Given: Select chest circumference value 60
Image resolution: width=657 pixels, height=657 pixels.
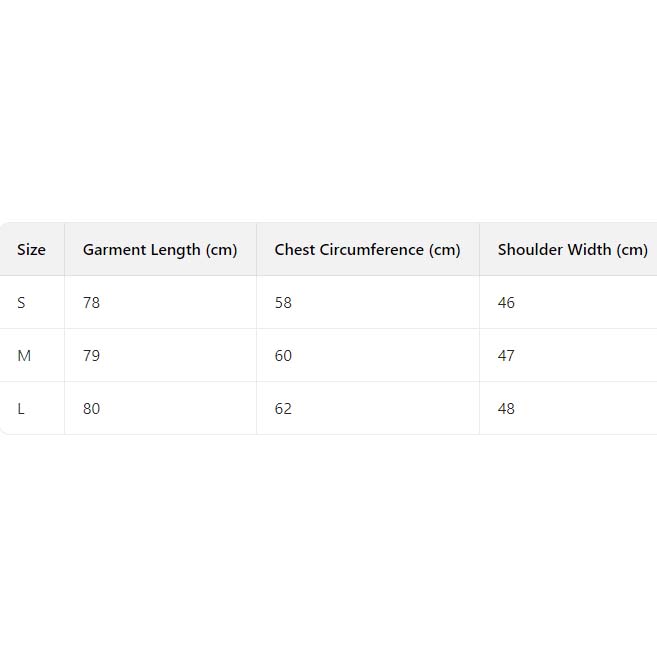Looking at the screenshot, I should (x=283, y=356).
